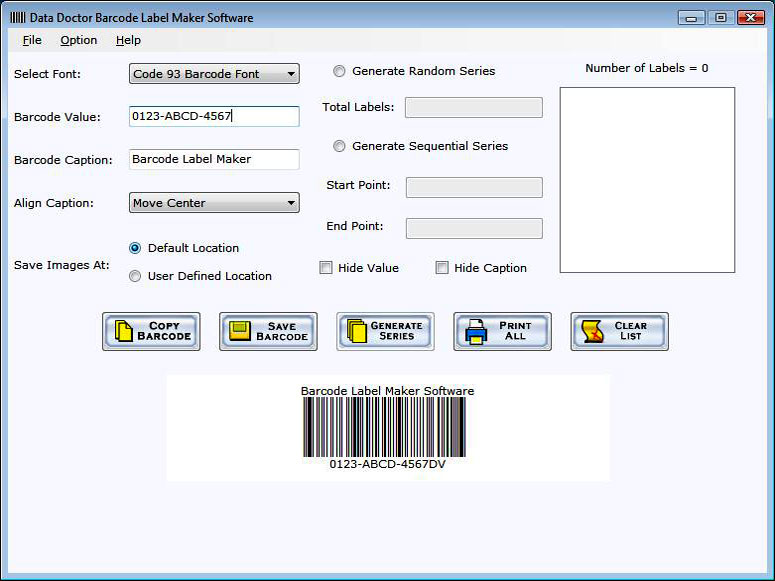The width and height of the screenshot is (775, 581).
Task: Close the Barcode Label Maker window
Action: [x=751, y=18]
